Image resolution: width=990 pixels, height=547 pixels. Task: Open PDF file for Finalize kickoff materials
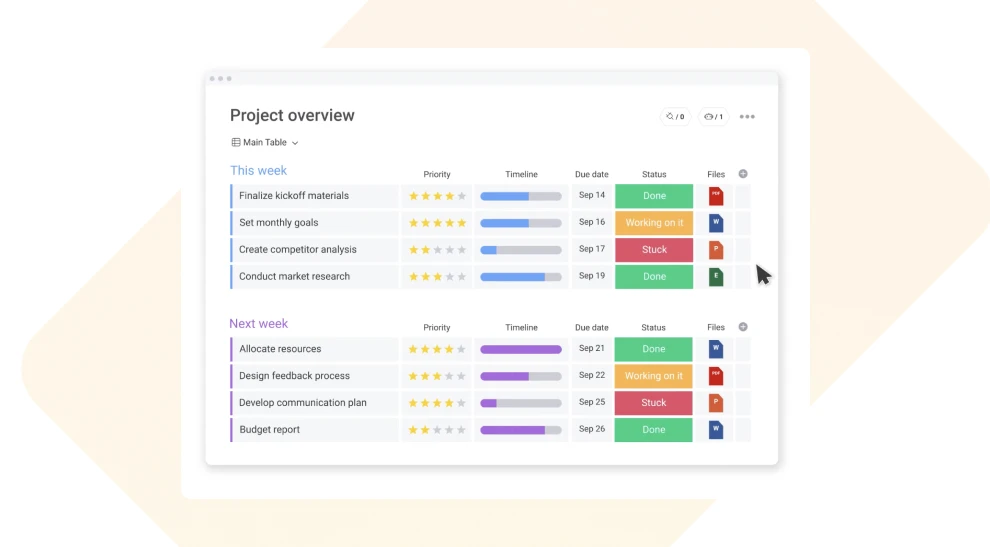715,196
